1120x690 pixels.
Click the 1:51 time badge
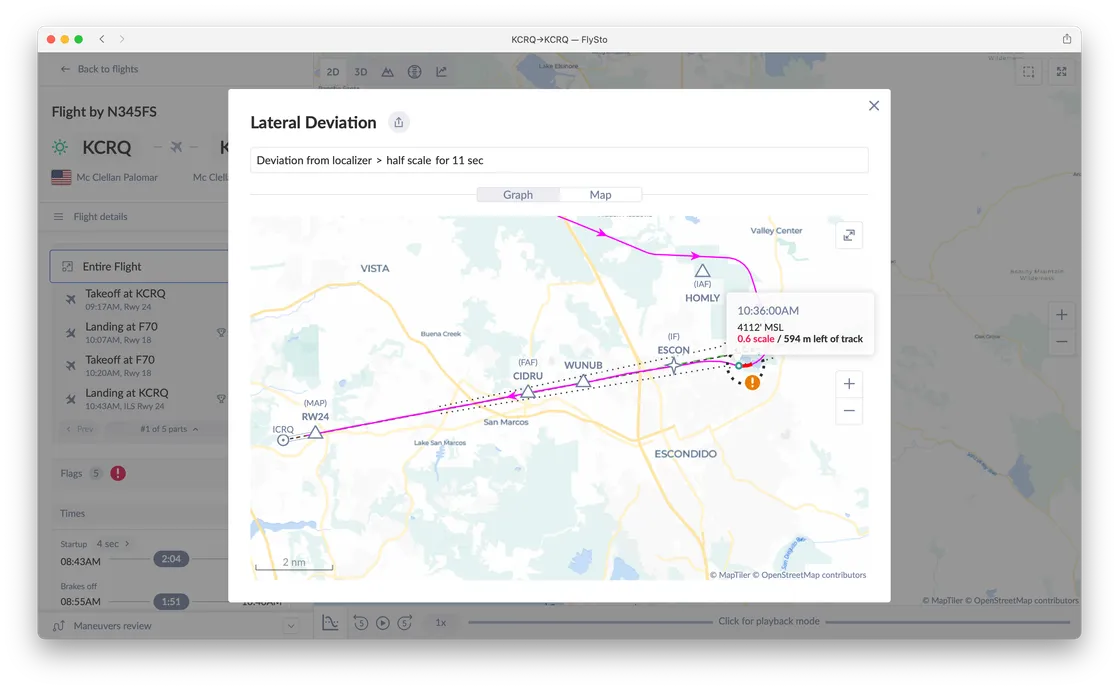(171, 601)
